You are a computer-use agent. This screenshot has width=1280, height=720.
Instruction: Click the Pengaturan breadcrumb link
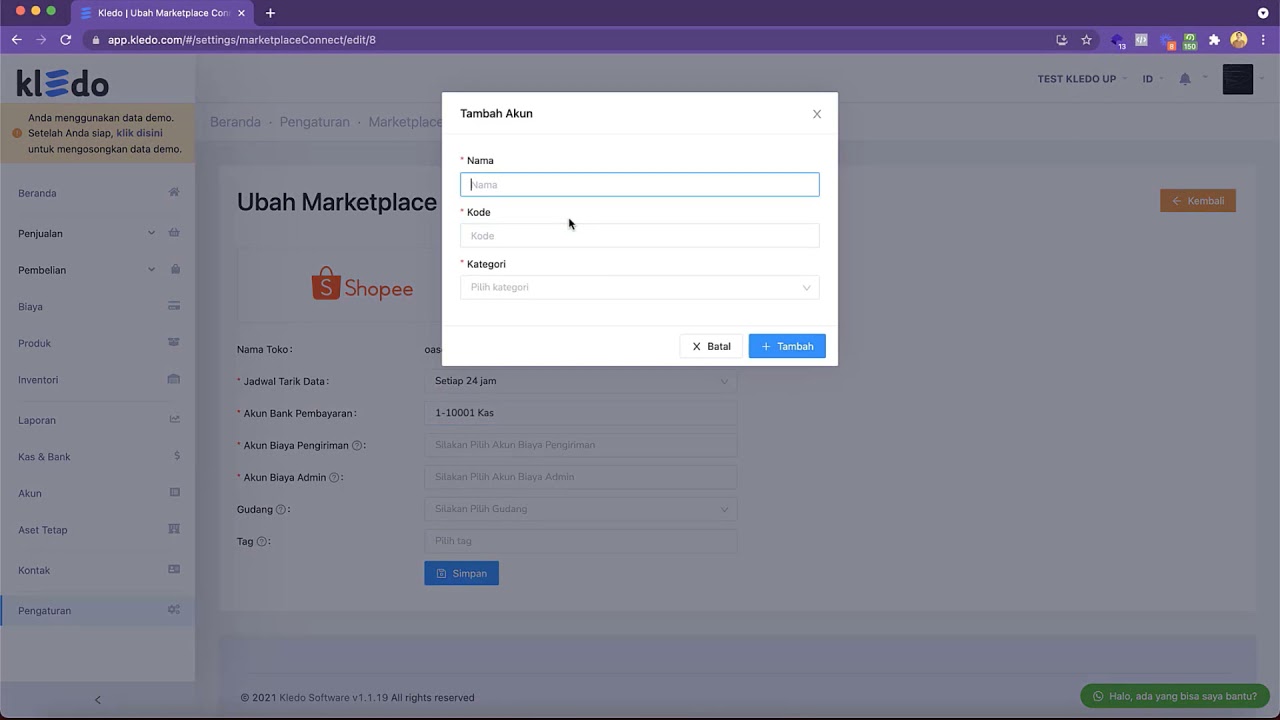tap(314, 122)
